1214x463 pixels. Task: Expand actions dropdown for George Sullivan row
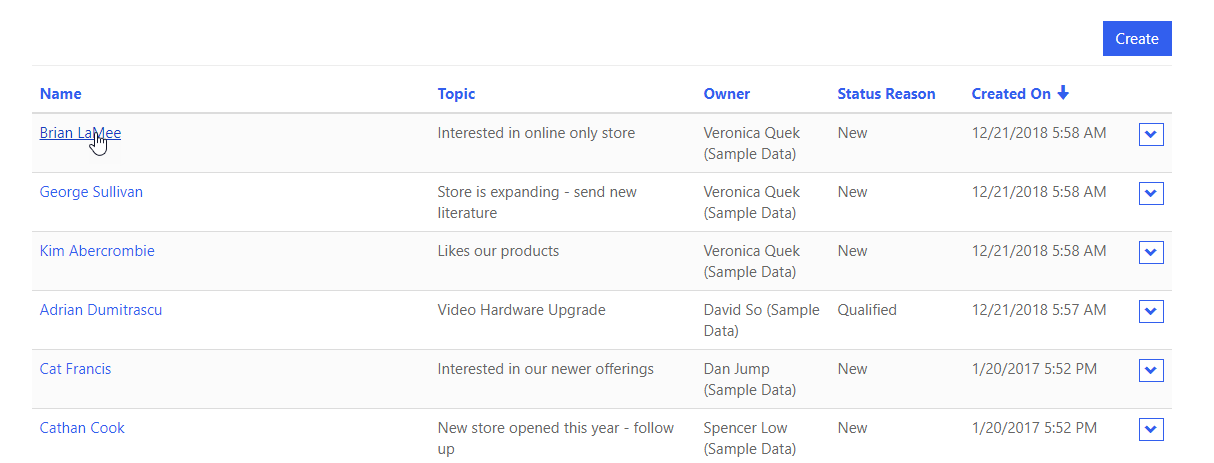coord(1151,194)
